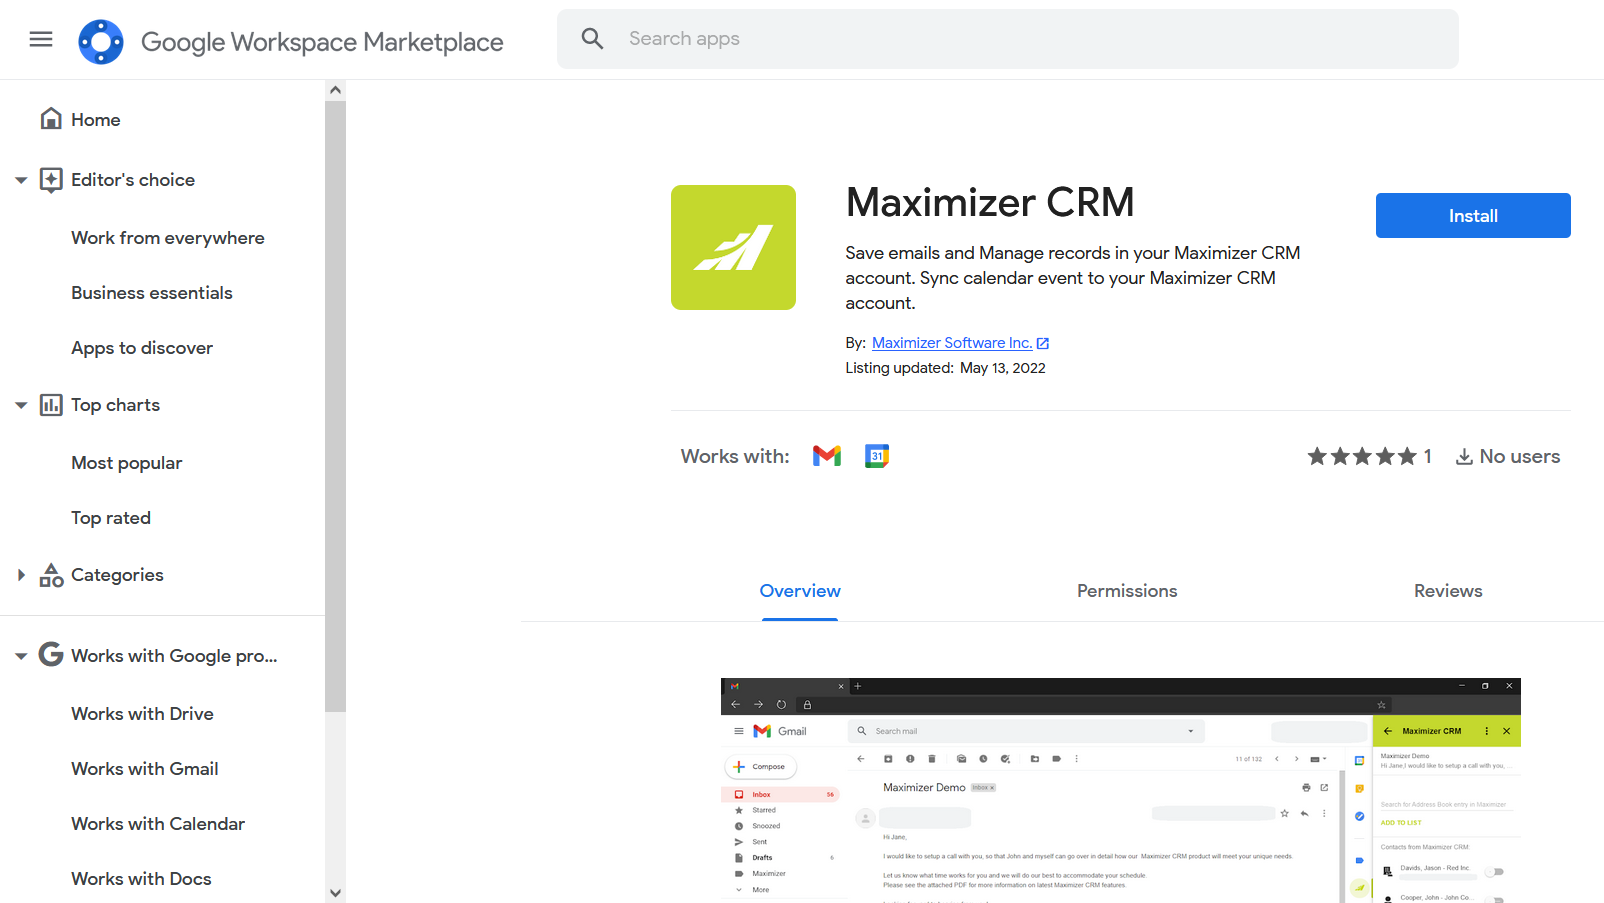
Task: Open Works with Docs filter
Action: pos(141,879)
